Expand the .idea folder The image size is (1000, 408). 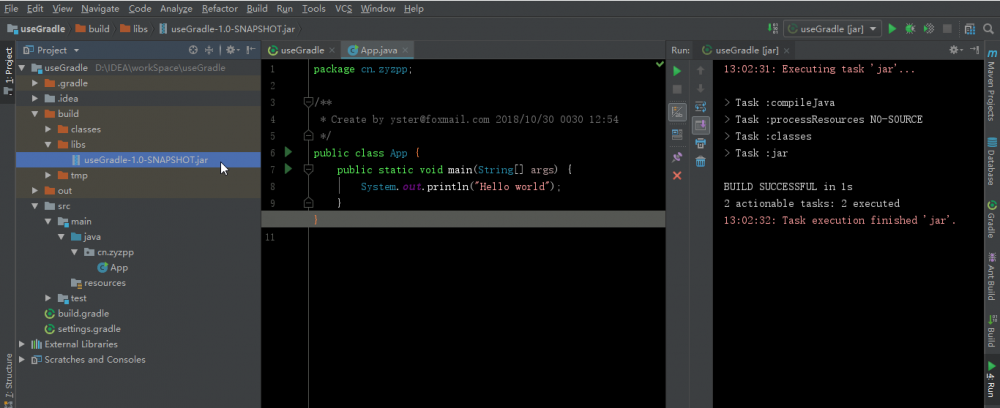tap(36, 98)
